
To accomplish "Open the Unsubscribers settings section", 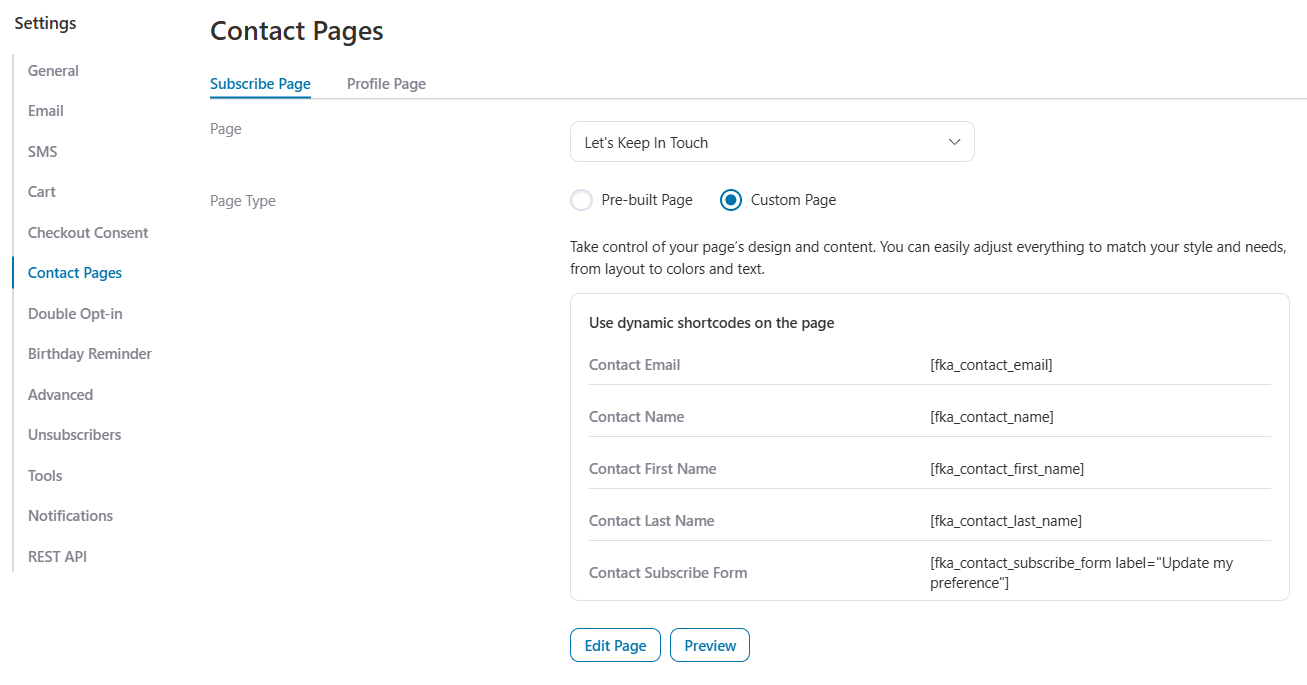I will point(74,434).
